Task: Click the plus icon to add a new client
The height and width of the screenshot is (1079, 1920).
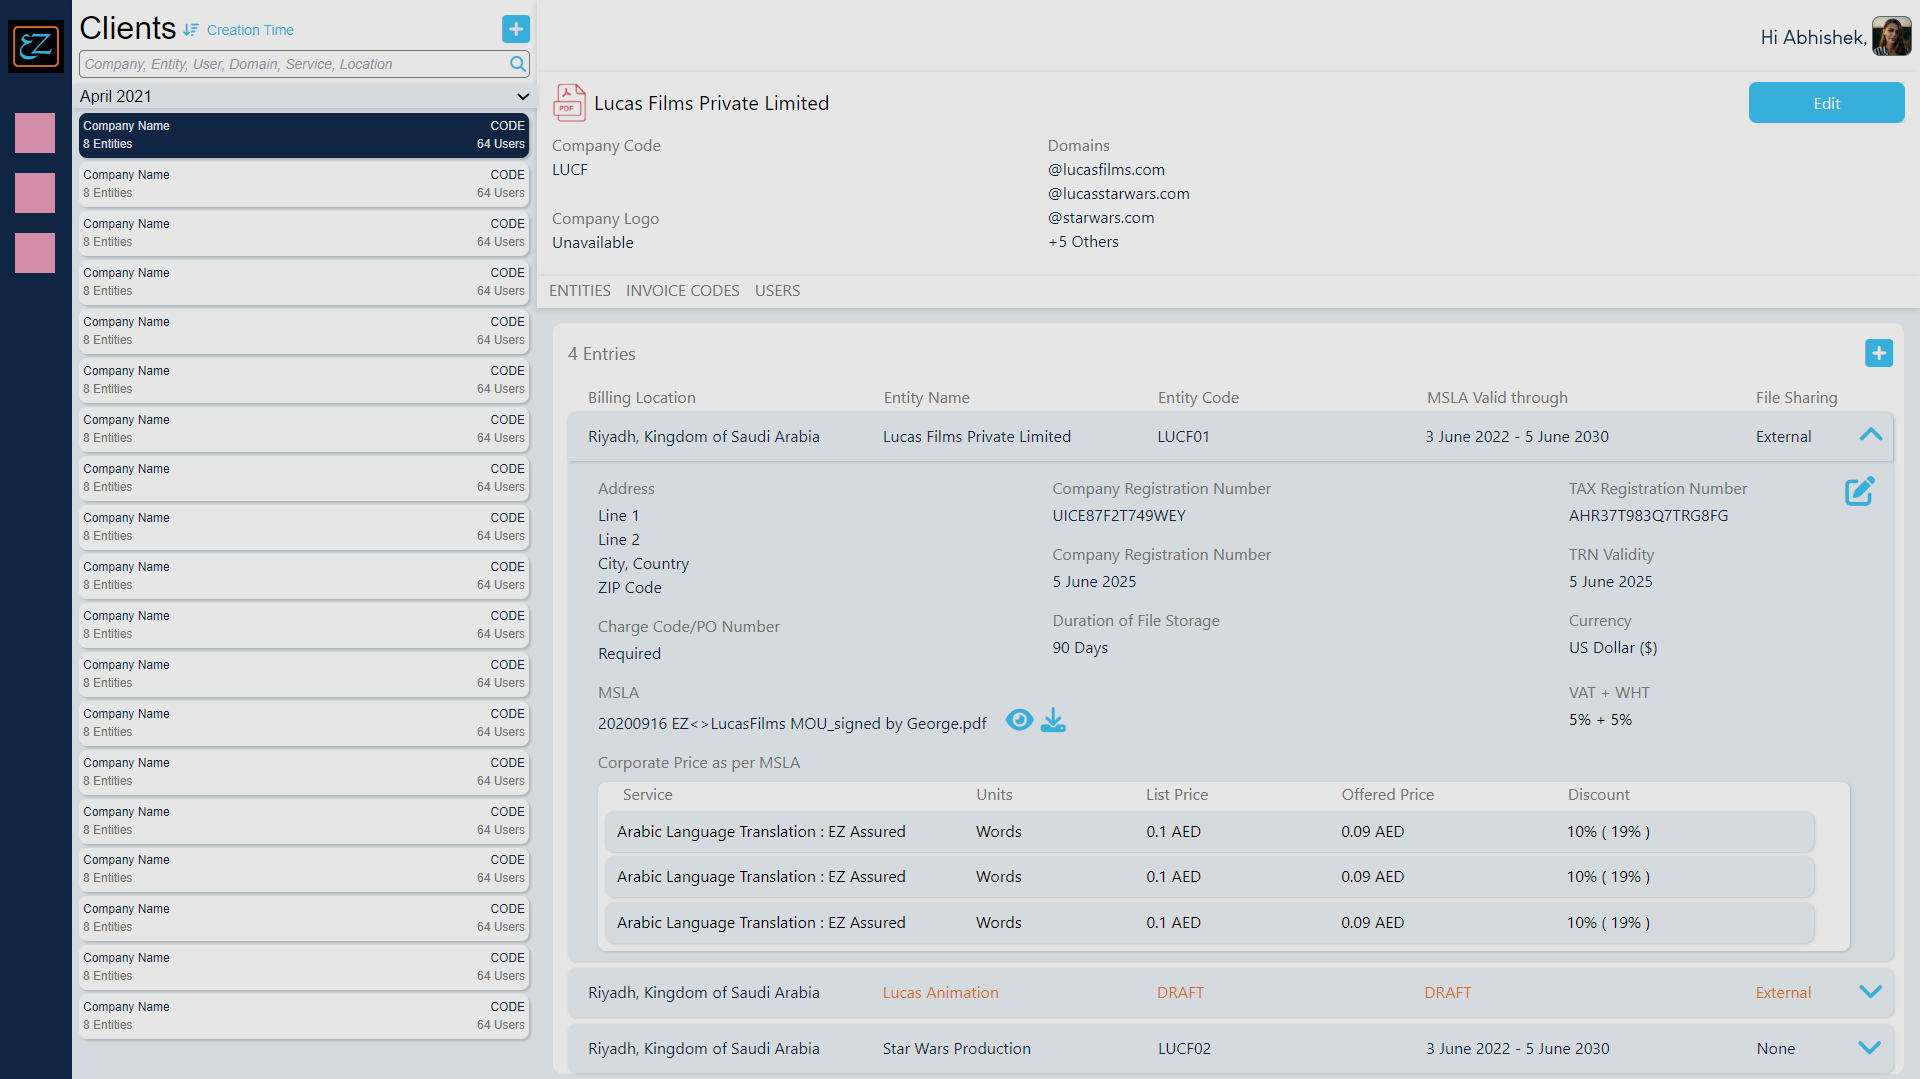Action: (516, 29)
